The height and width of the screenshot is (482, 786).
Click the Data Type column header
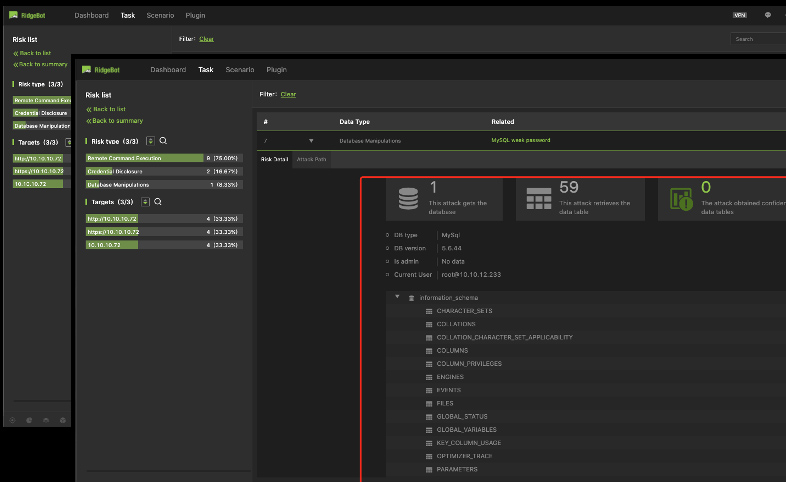(x=354, y=122)
